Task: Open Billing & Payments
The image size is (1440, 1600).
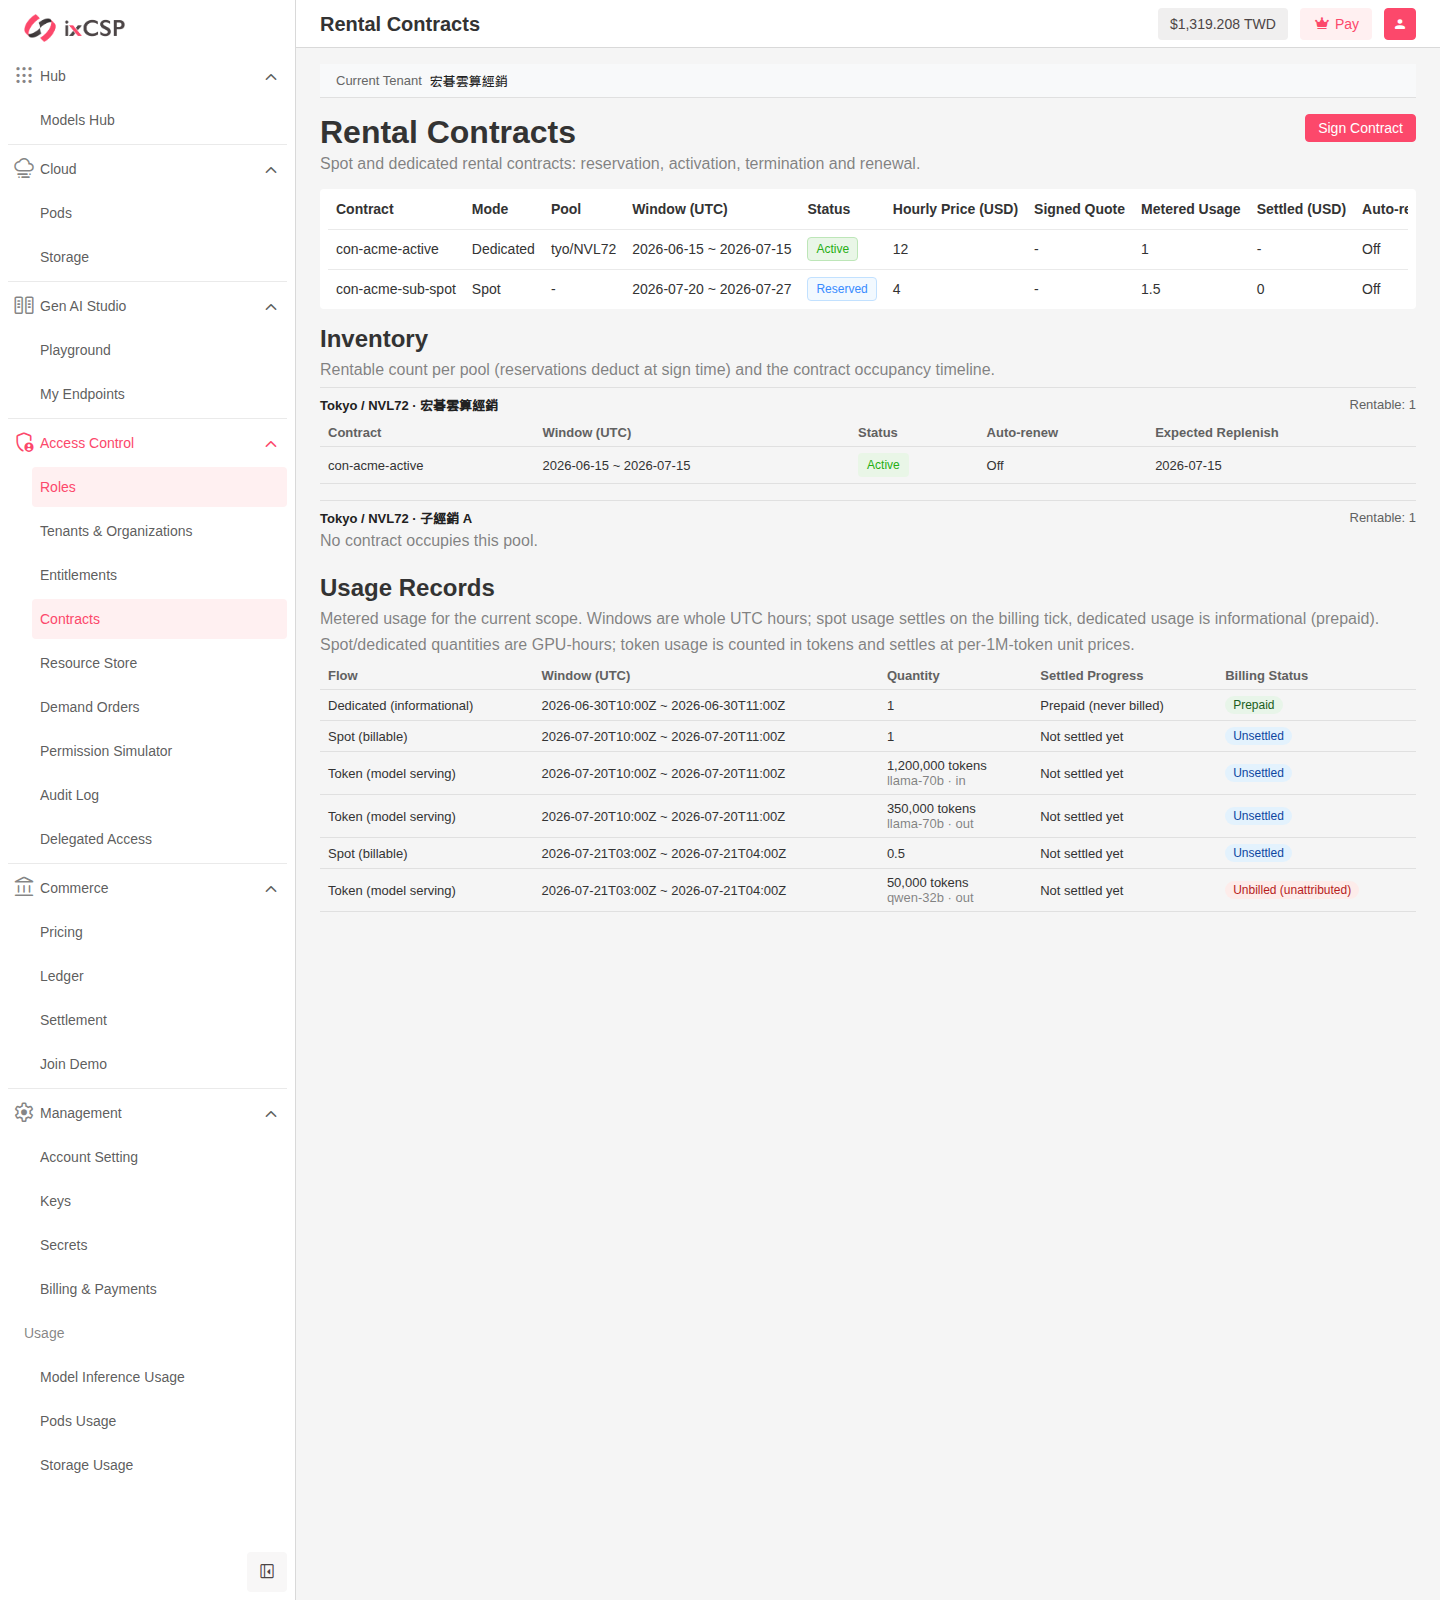Action: (159, 1289)
